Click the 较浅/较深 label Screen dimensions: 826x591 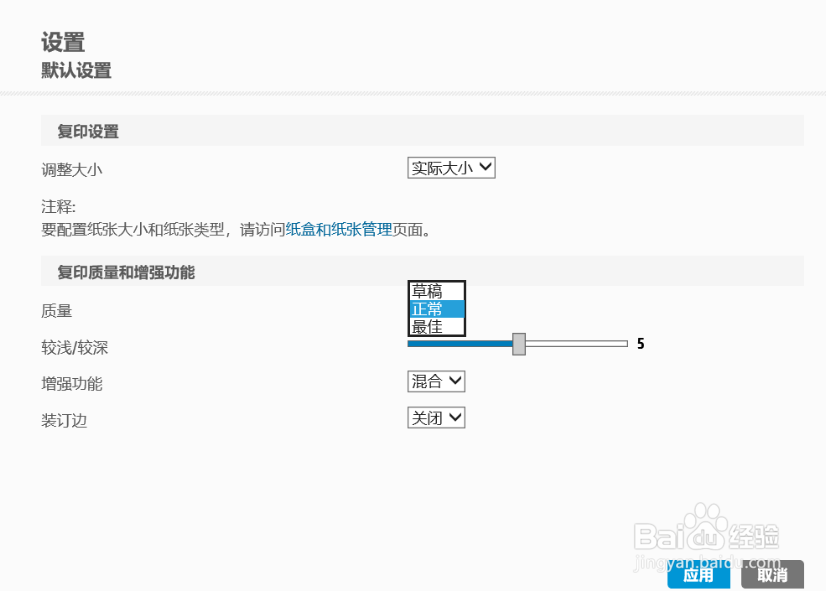click(74, 348)
